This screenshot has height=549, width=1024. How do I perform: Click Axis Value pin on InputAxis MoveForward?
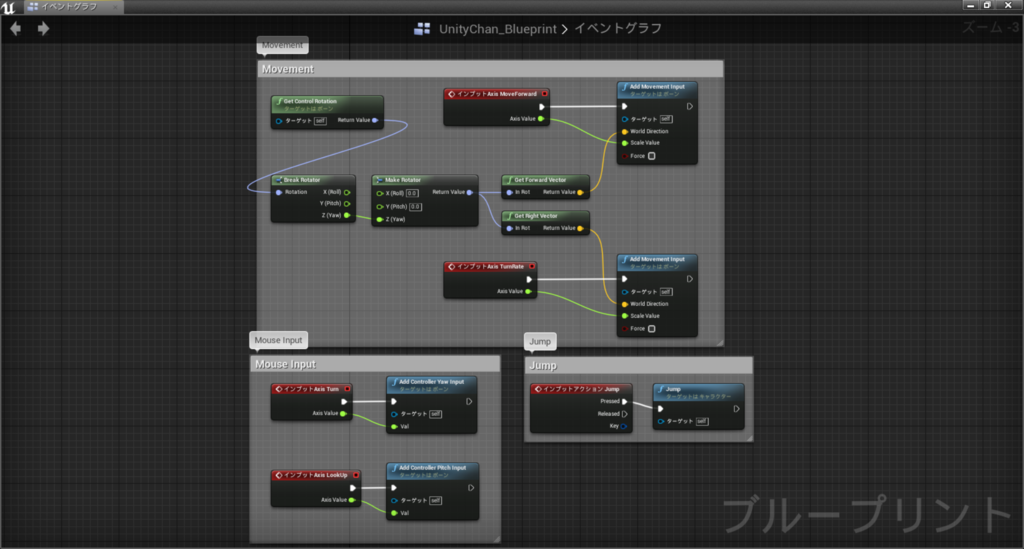click(541, 119)
